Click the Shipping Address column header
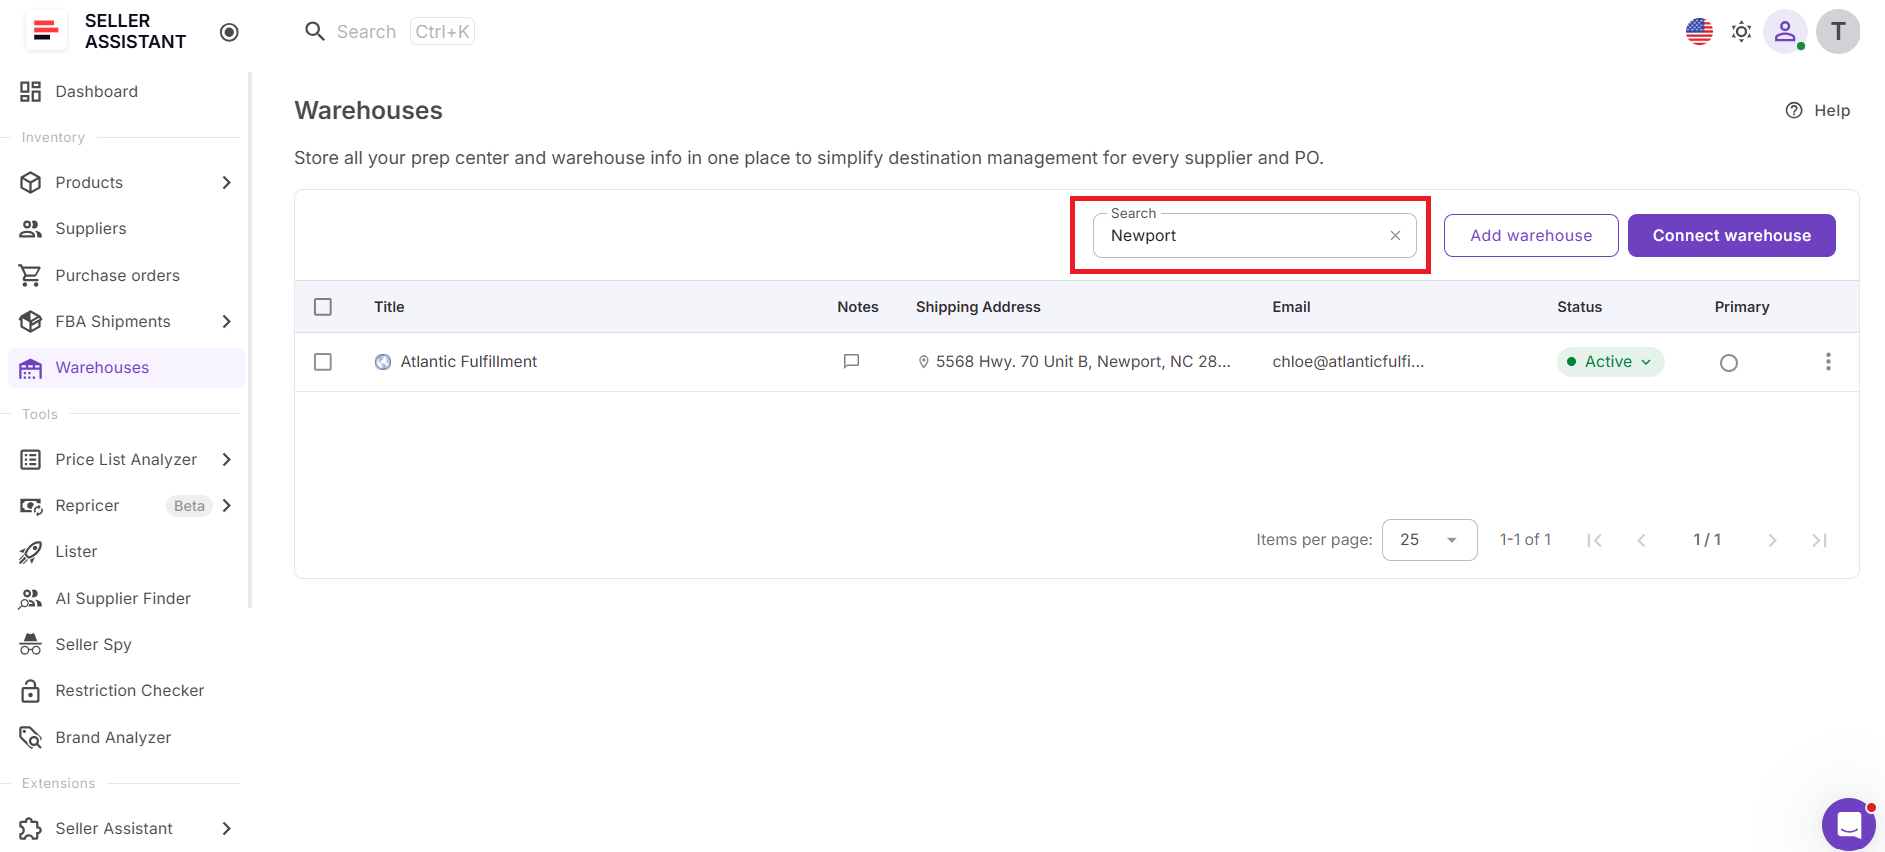 point(978,307)
